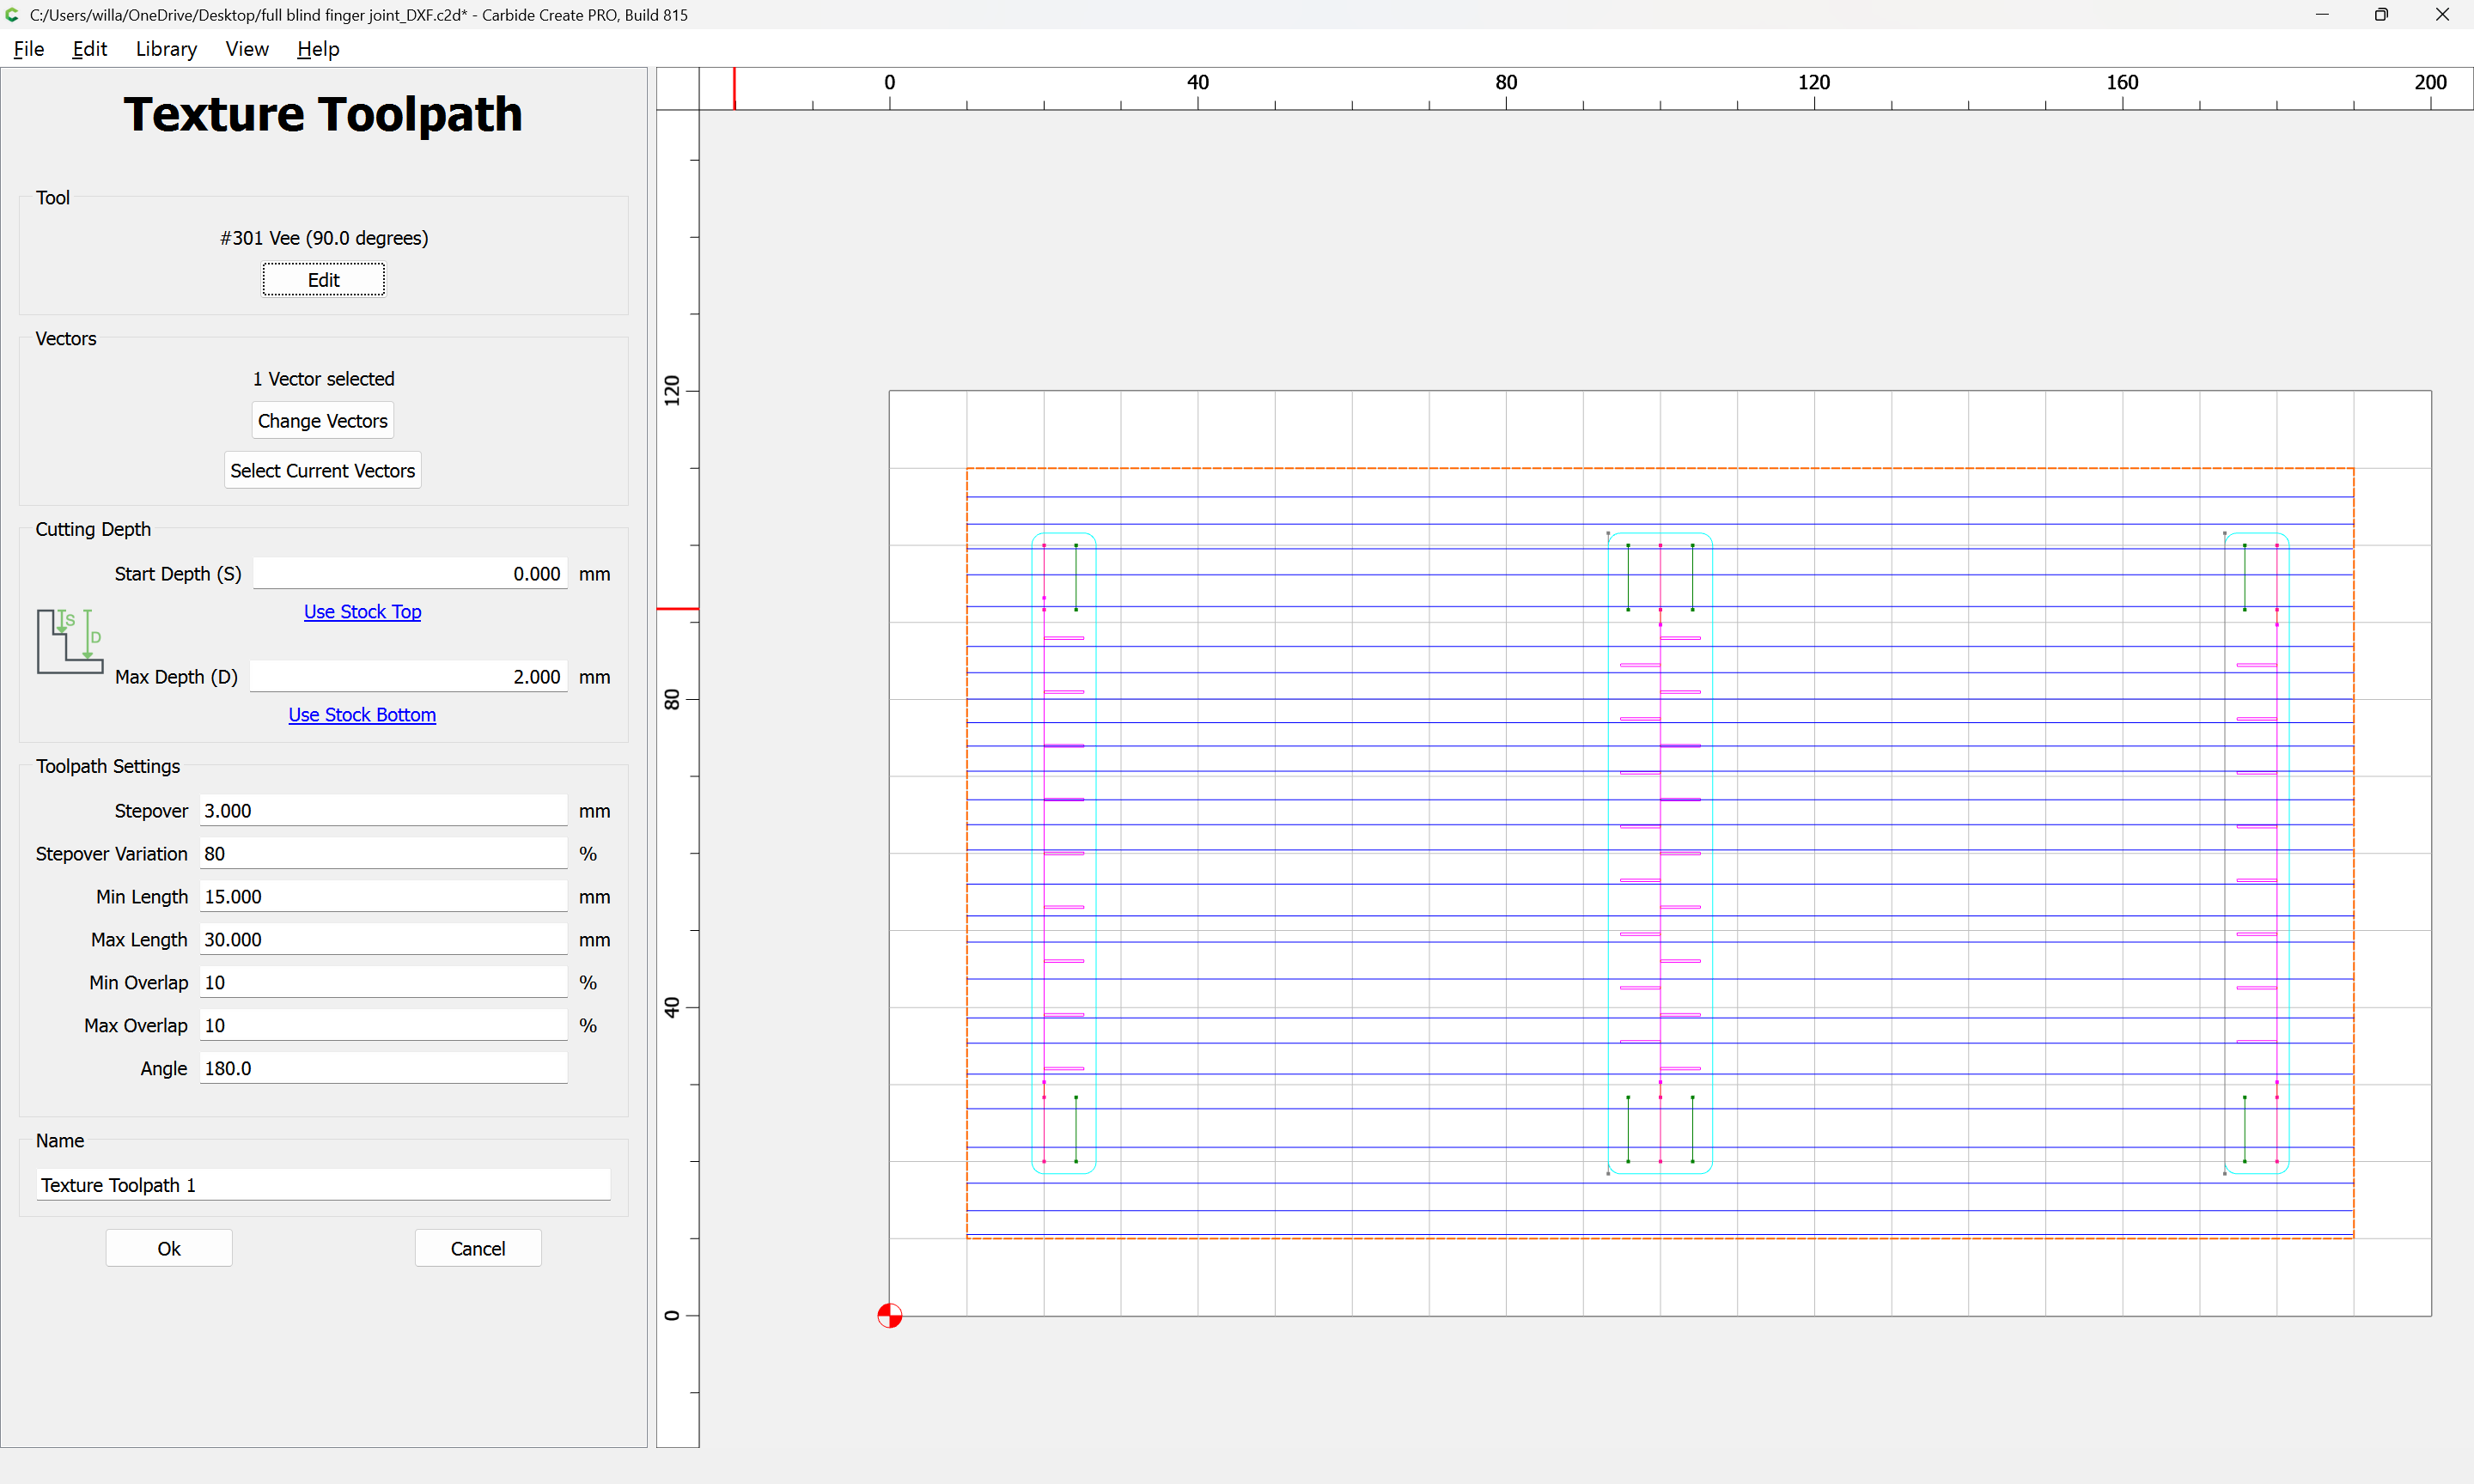The image size is (2474, 1484).
Task: Click the Use Stock Top link
Action: (x=362, y=612)
